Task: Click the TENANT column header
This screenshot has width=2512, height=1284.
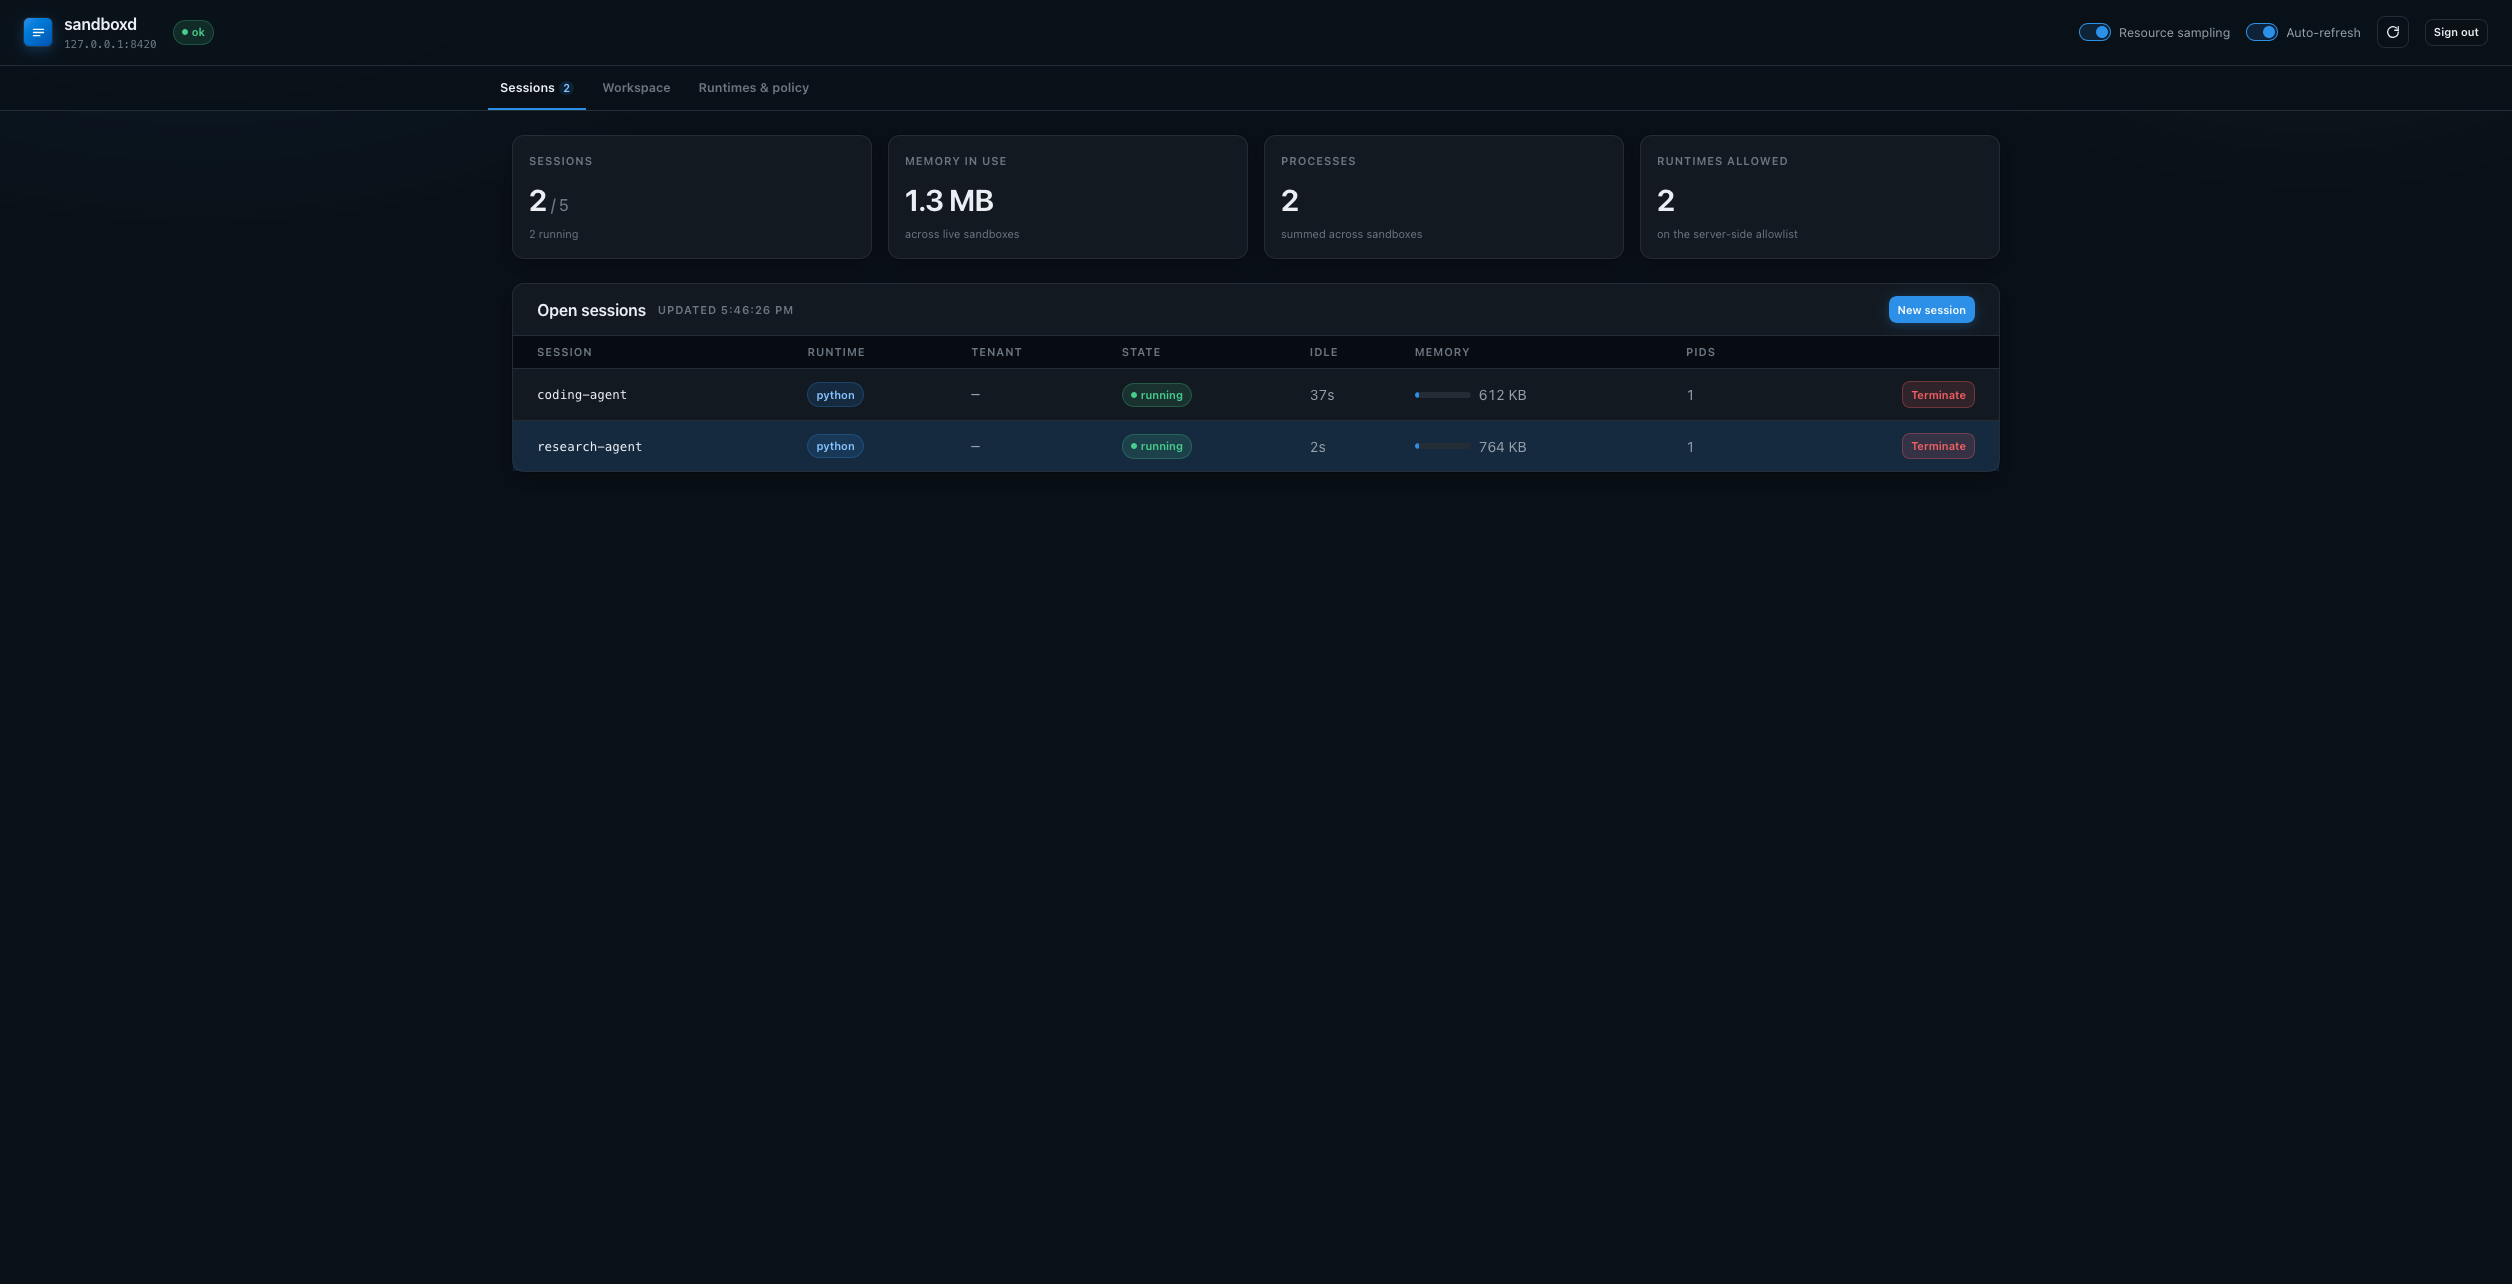Action: click(x=996, y=352)
